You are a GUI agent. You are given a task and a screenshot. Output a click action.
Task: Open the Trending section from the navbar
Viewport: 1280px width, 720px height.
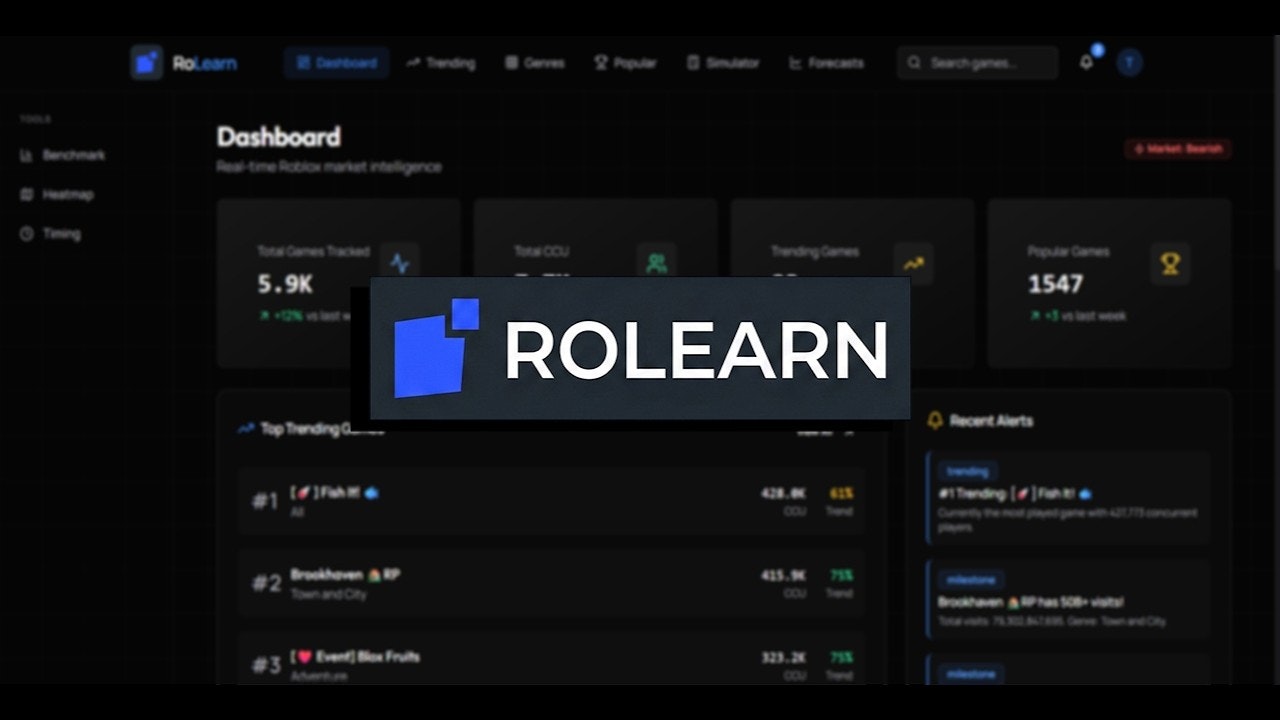tap(440, 62)
